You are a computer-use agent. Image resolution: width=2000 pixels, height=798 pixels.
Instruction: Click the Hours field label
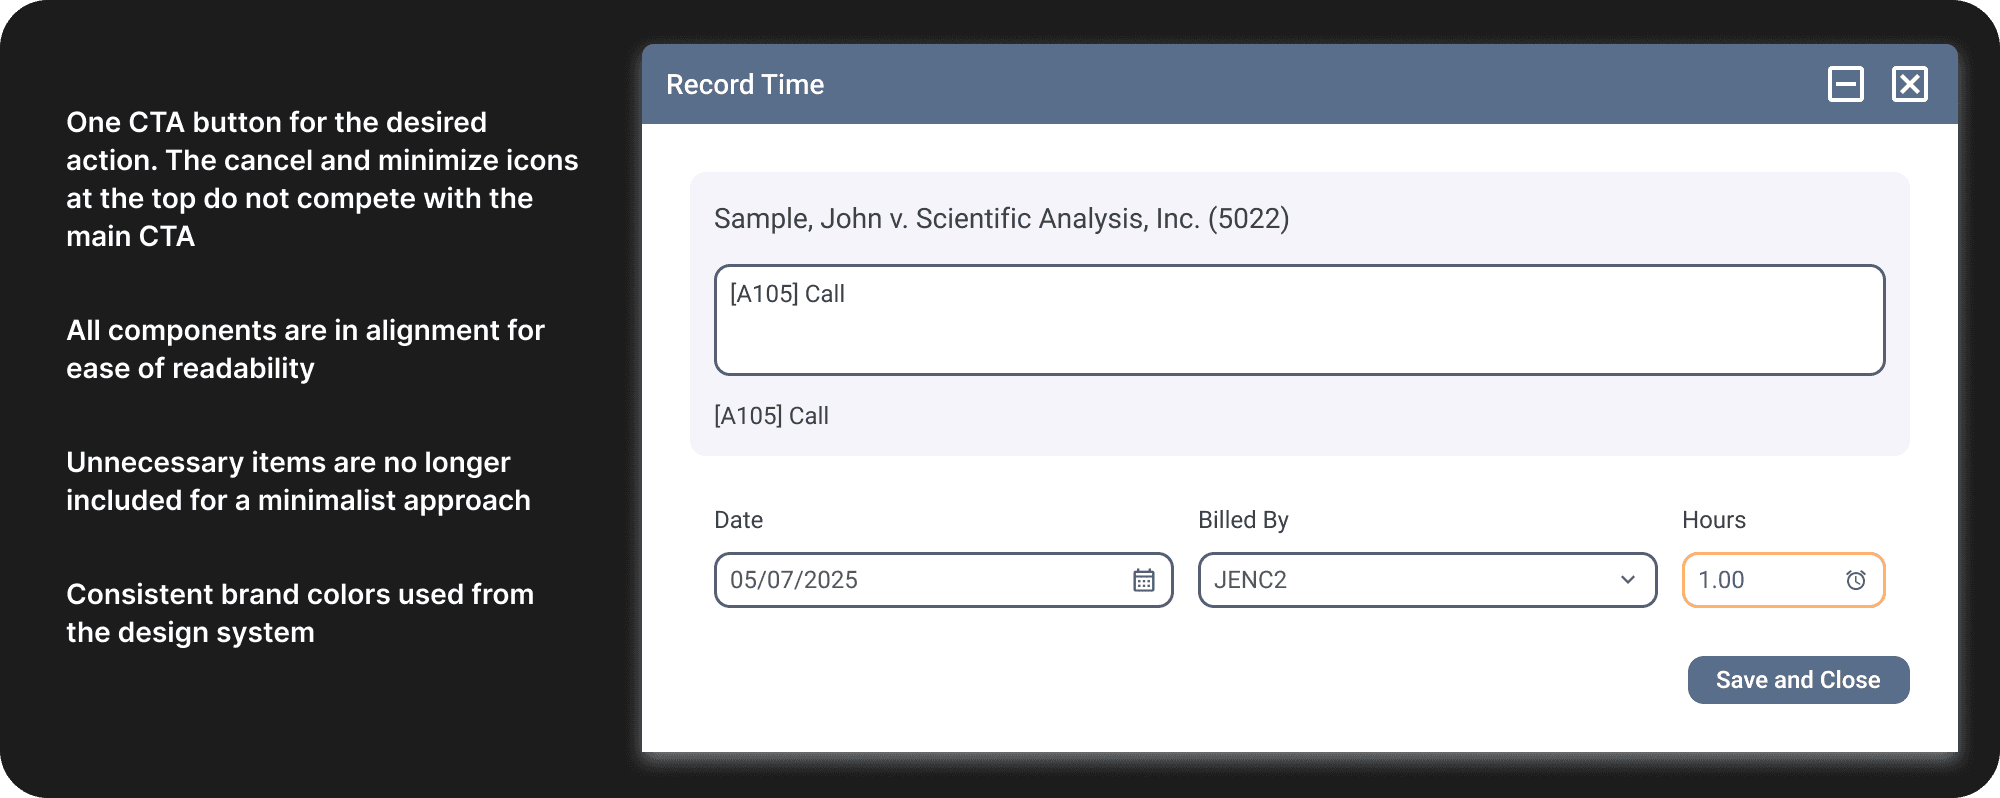click(x=1713, y=520)
